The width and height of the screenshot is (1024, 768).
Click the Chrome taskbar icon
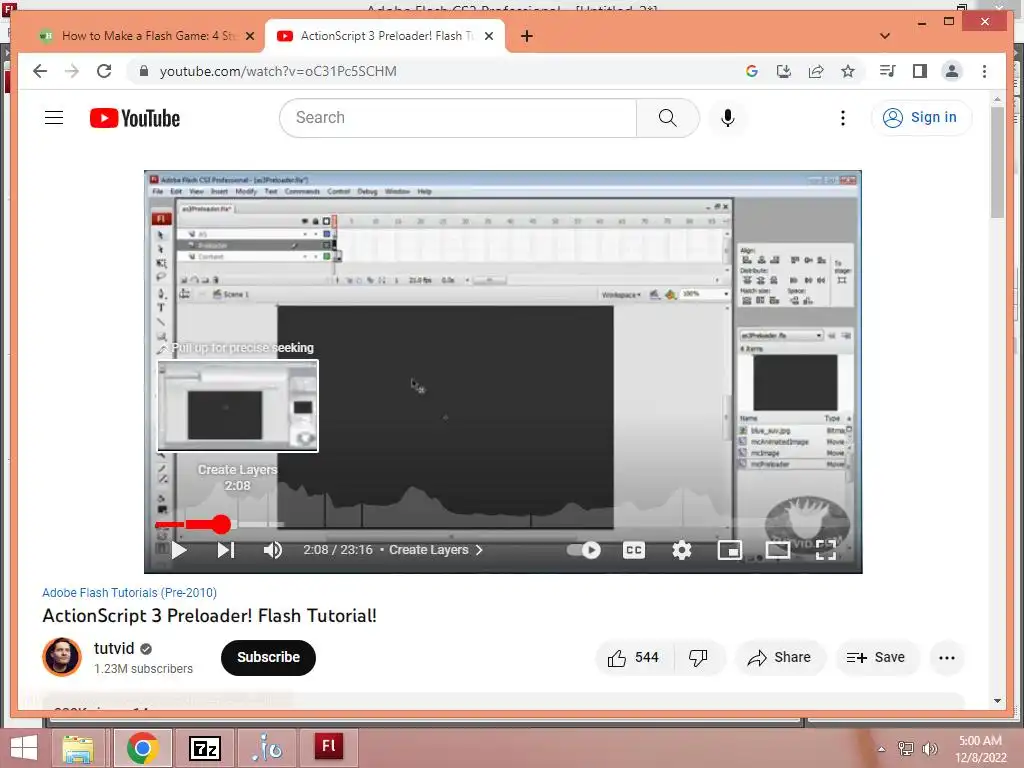click(142, 748)
